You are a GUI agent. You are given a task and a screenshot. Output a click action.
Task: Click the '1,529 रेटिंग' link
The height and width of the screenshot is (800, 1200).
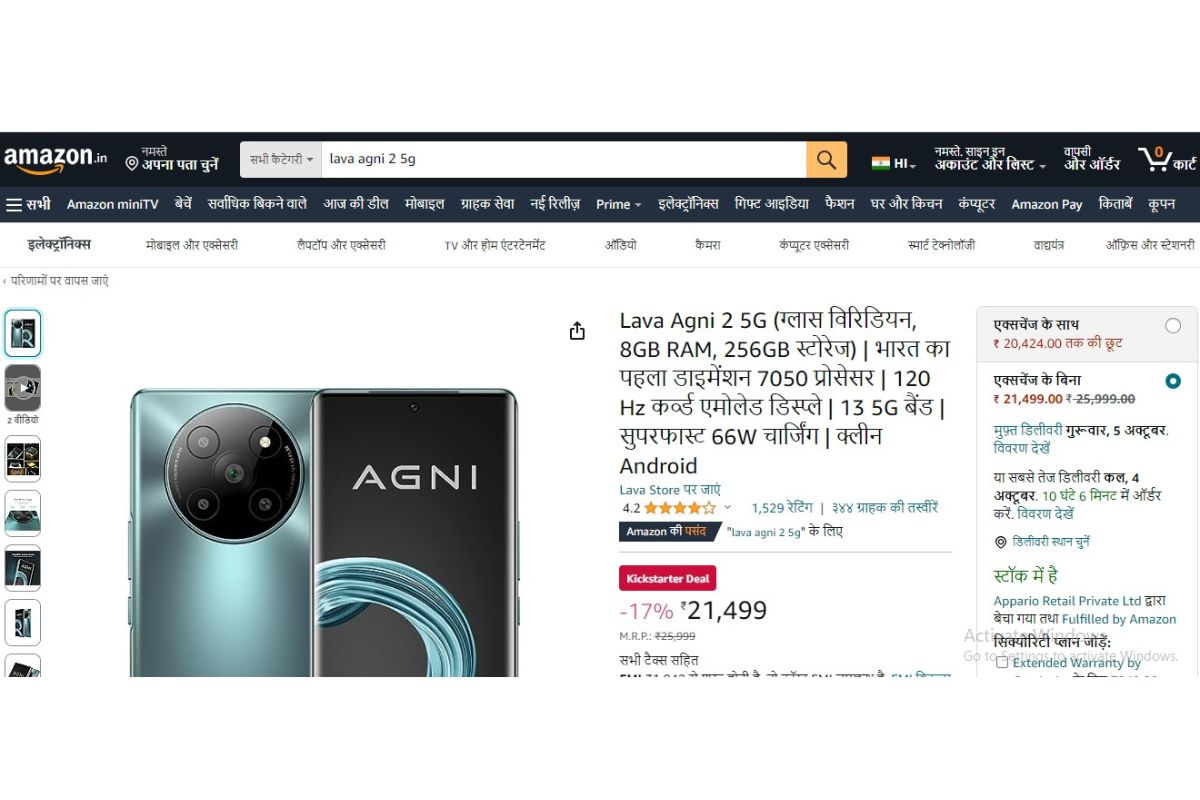click(782, 508)
